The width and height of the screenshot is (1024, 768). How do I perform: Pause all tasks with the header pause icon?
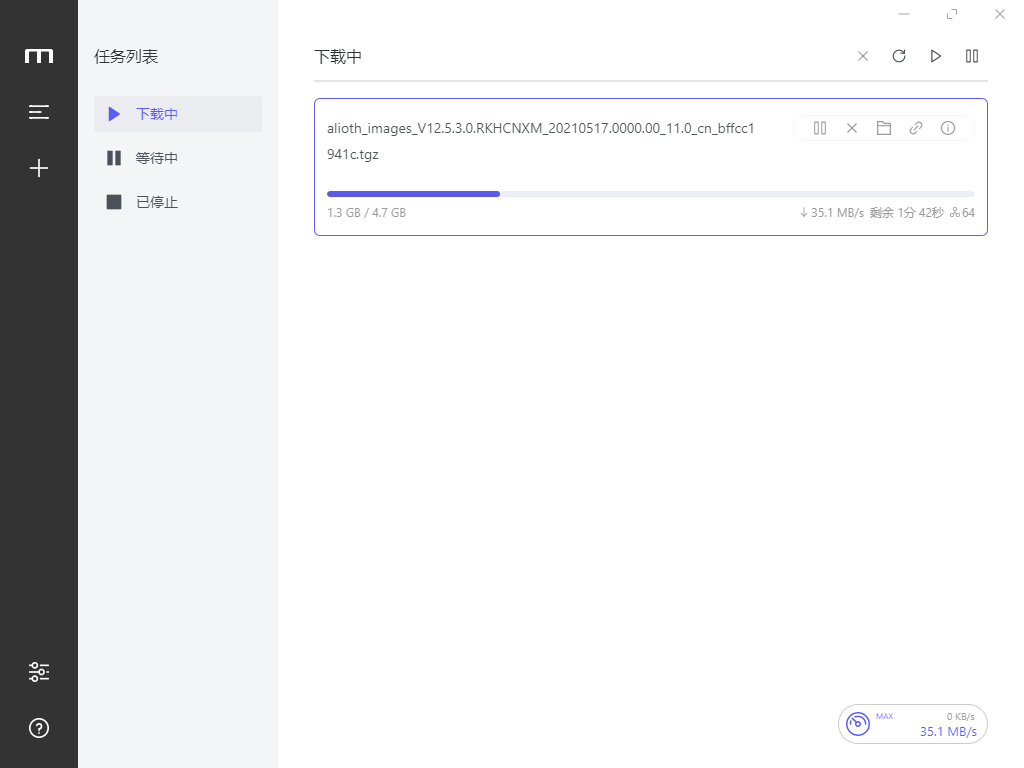click(972, 56)
